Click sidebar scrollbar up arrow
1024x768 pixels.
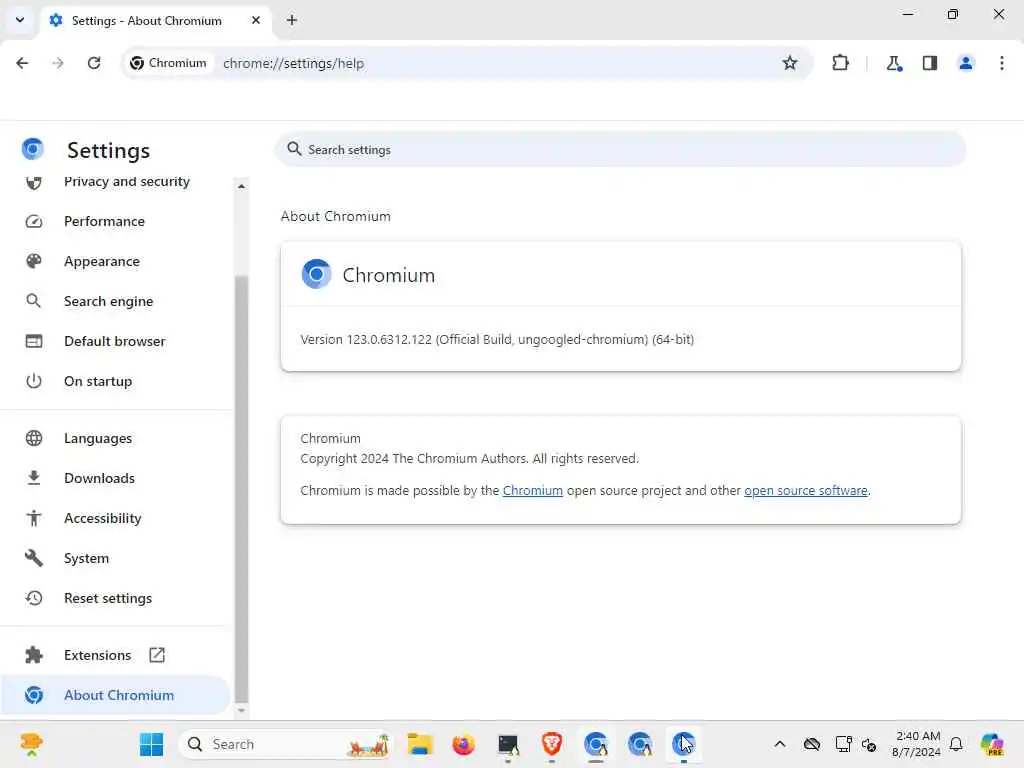pos(242,186)
